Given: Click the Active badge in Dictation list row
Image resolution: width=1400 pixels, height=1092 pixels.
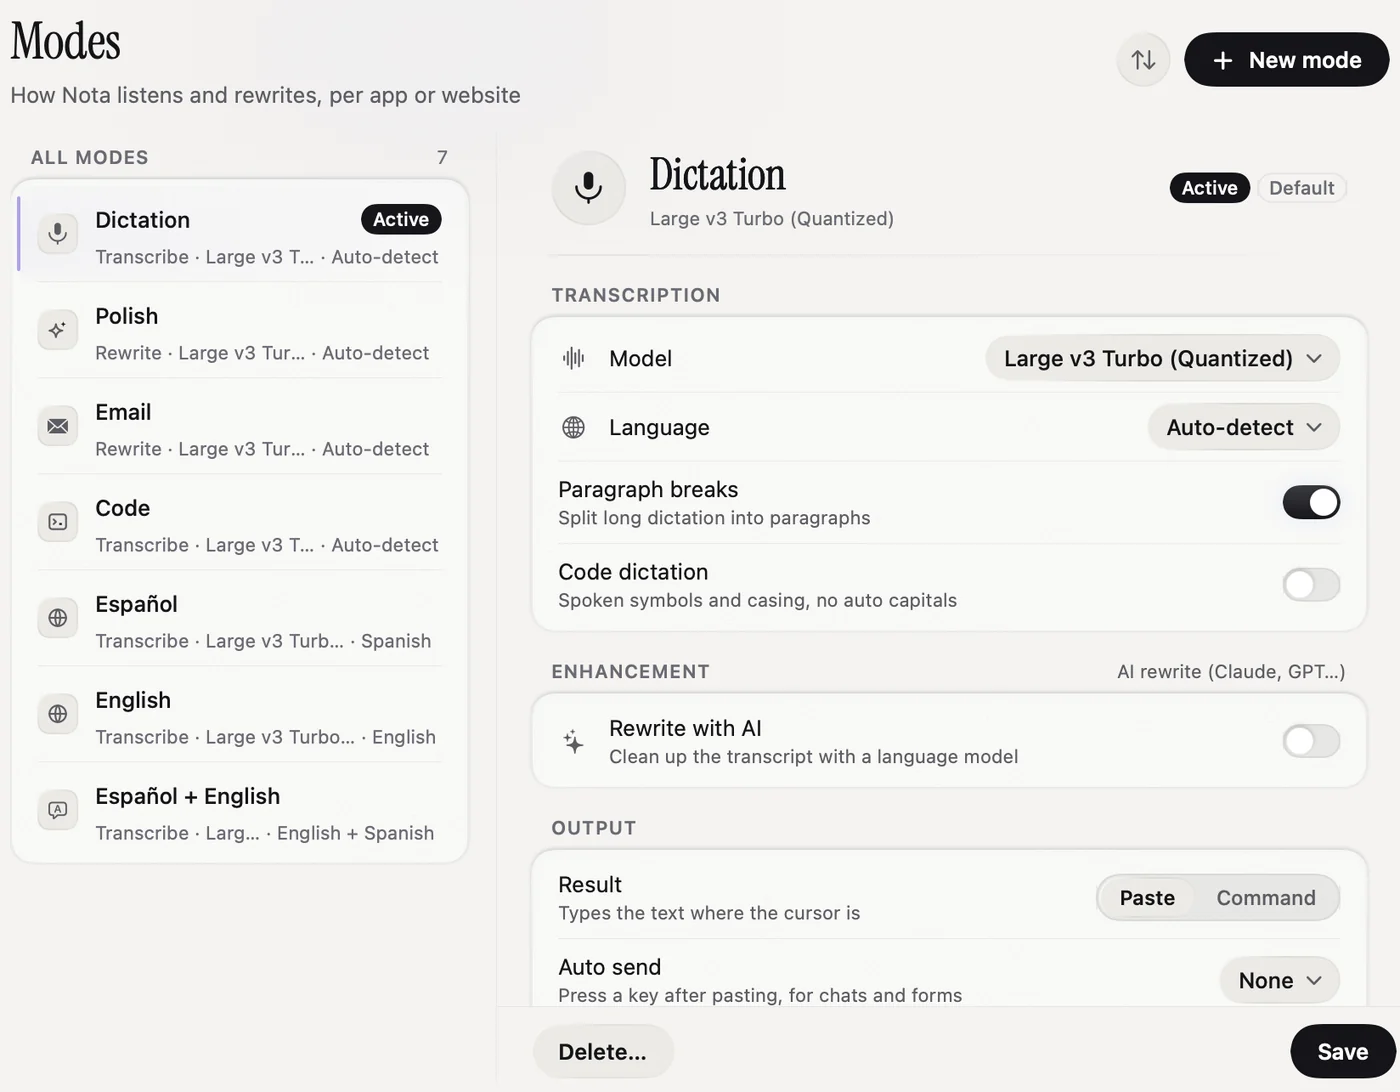Looking at the screenshot, I should tap(401, 219).
